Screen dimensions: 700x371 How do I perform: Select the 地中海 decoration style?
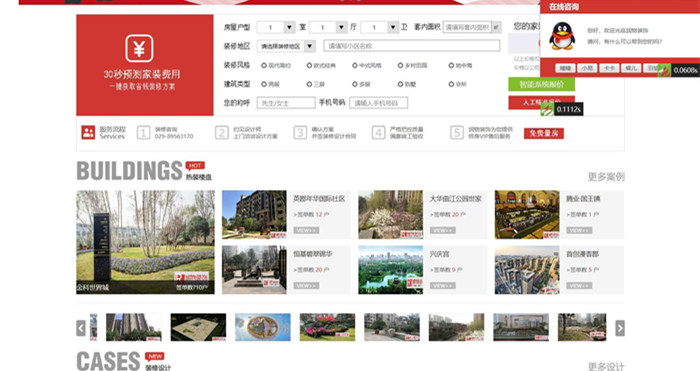click(x=451, y=66)
